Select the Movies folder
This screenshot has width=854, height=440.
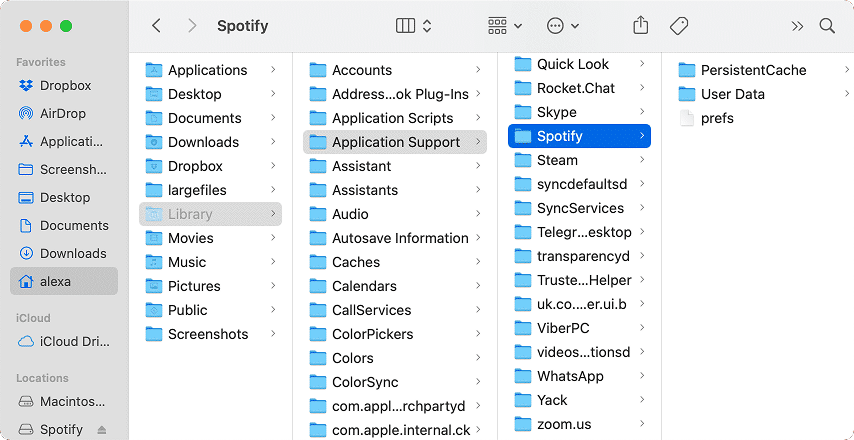(210, 238)
